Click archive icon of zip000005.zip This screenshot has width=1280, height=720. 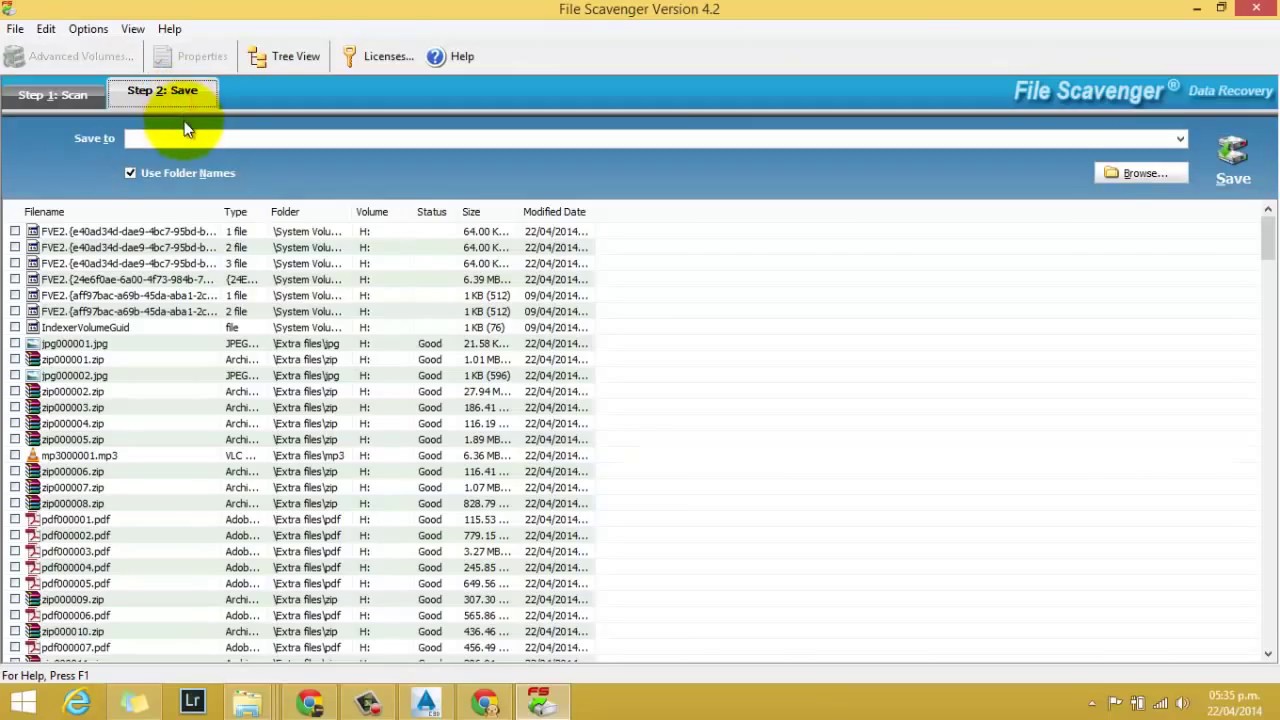click(x=33, y=440)
